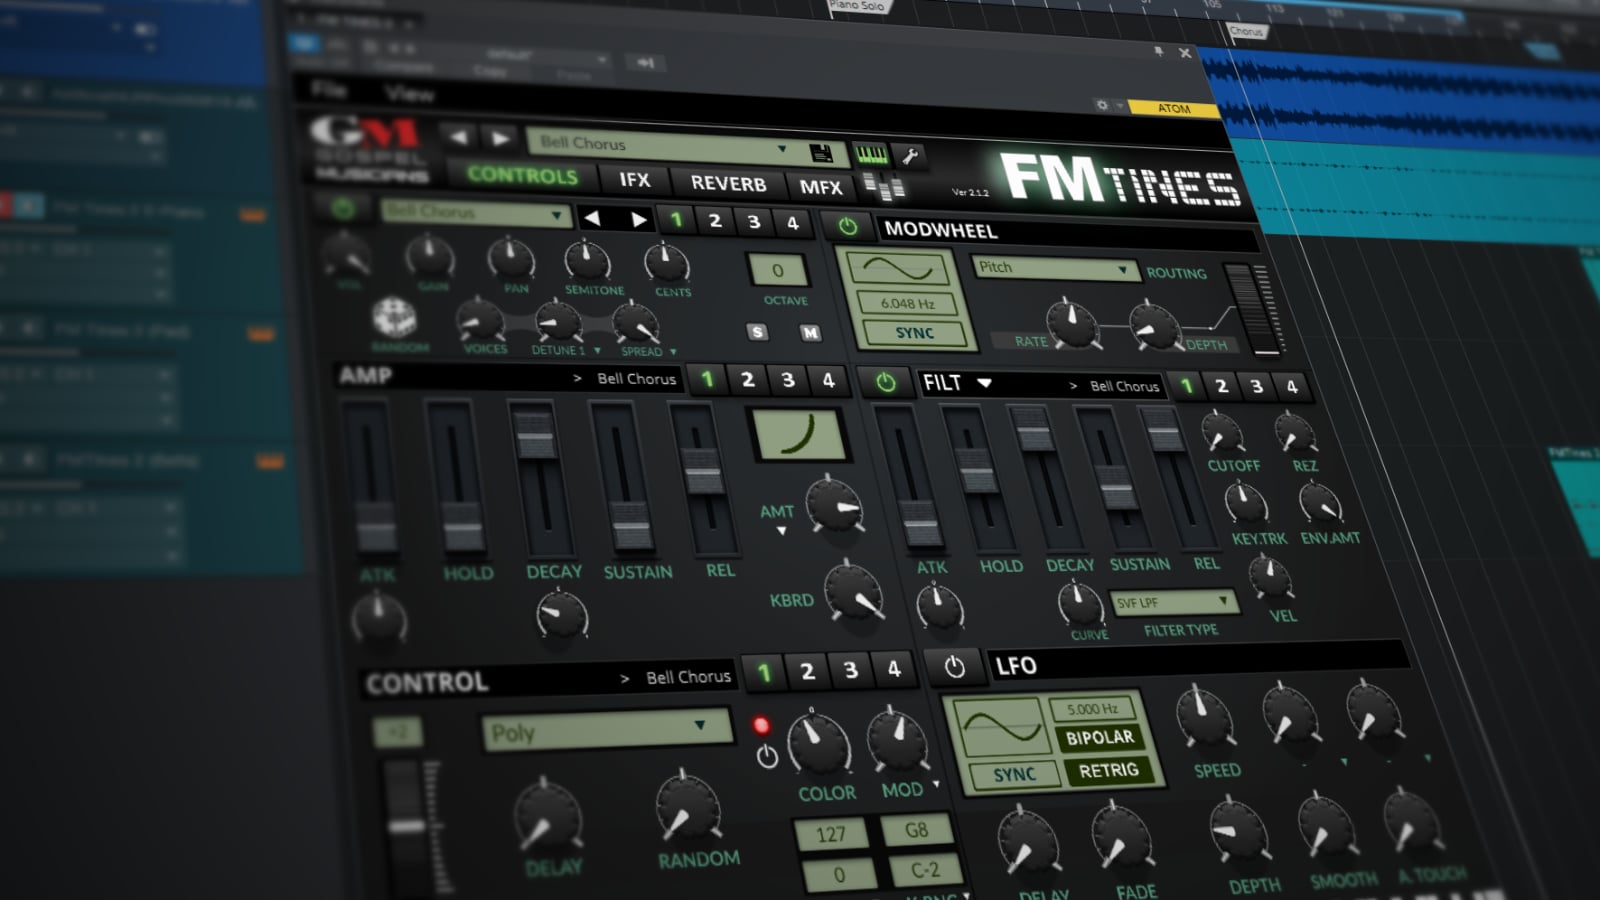Click the modwheel sine waveform display
Image resolution: width=1600 pixels, height=900 pixels.
coord(897,268)
